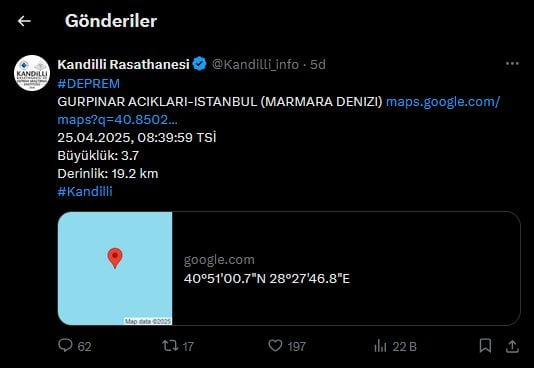Open the google.com coordinates link card

click(x=289, y=268)
